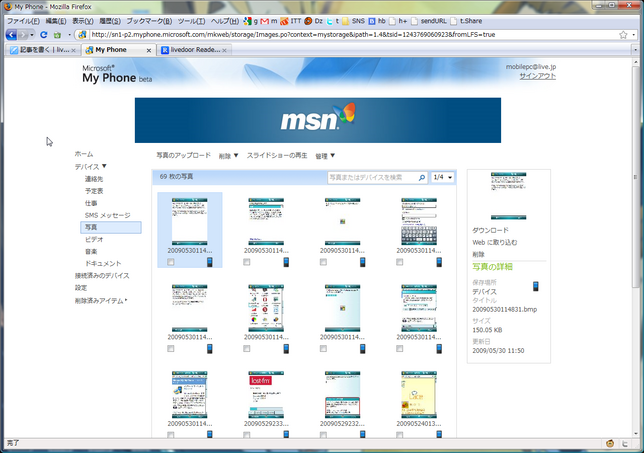Switch to the livedoor Reader tab
644x453 pixels.
coord(194,50)
